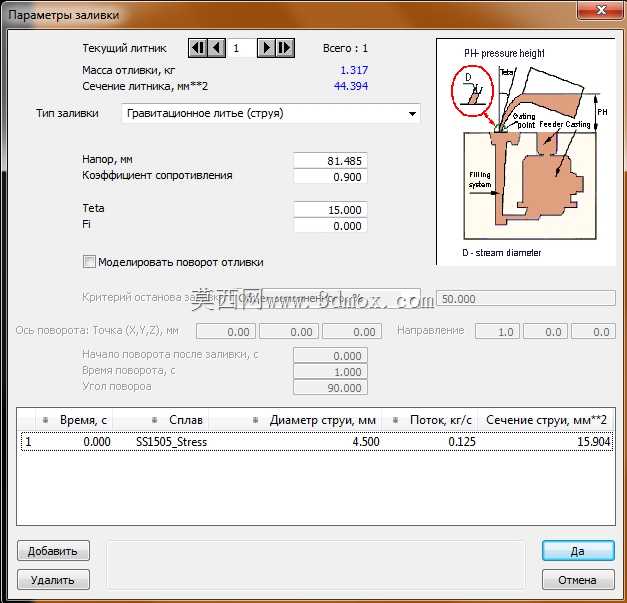Click the disabled 50.000 criterion field
This screenshot has height=603, width=627.
coord(525,298)
